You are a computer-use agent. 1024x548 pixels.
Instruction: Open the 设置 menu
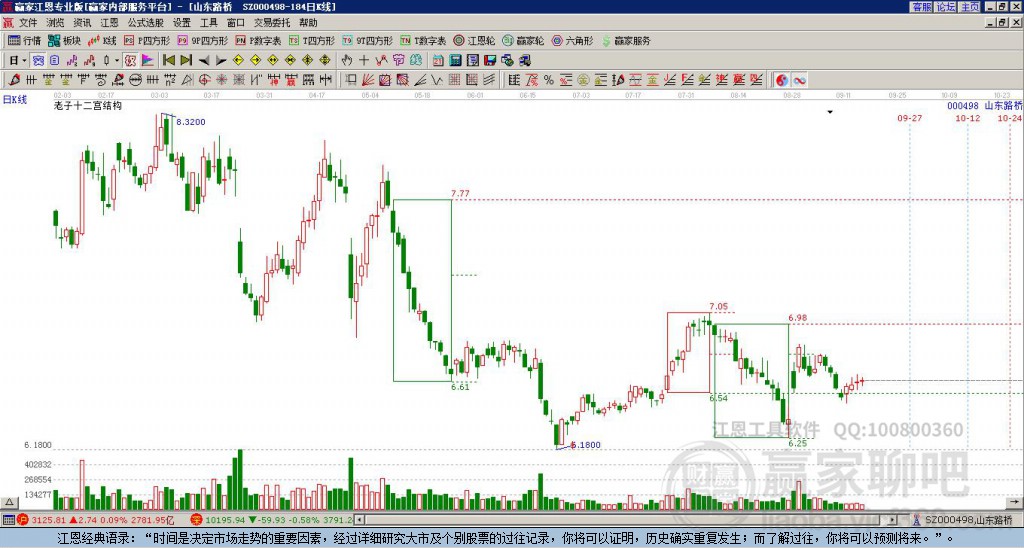click(x=182, y=23)
